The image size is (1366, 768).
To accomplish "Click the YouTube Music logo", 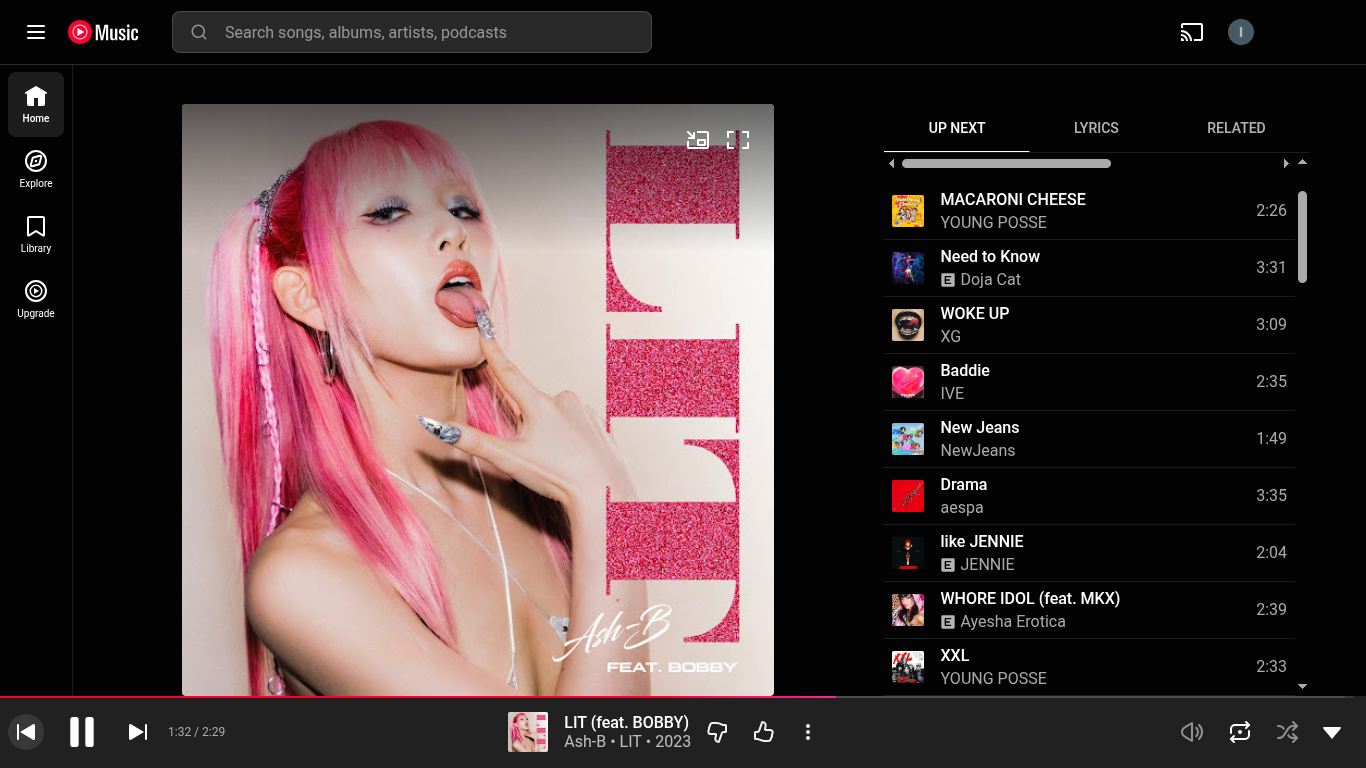I will (103, 32).
